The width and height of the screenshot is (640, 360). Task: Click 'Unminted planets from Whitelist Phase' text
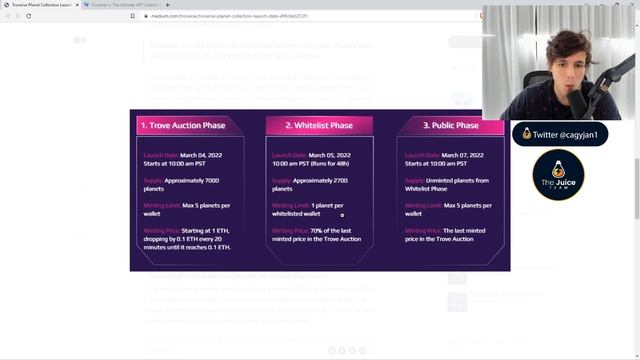(x=447, y=184)
